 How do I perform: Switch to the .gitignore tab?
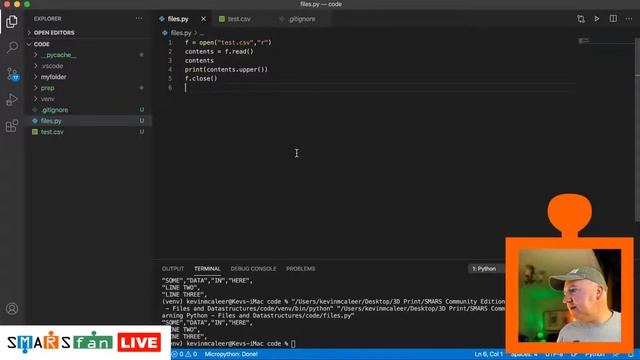click(302, 19)
